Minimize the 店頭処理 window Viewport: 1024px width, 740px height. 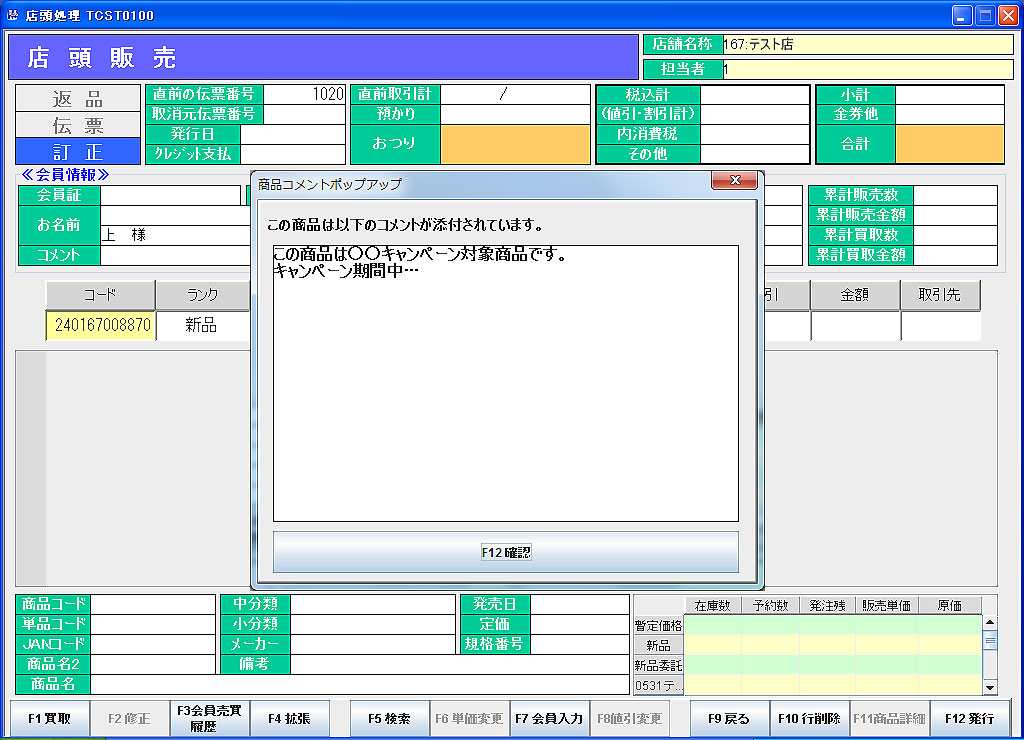pos(961,15)
